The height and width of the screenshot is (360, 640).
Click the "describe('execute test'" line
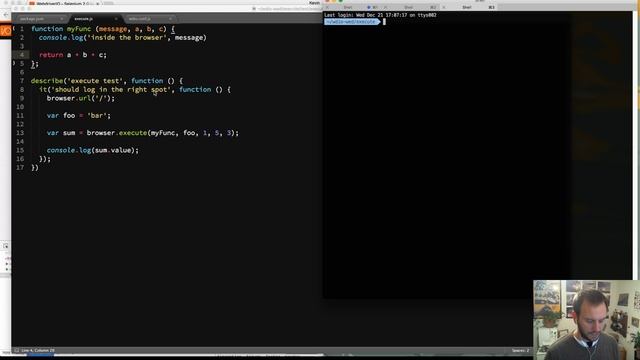click(107, 81)
